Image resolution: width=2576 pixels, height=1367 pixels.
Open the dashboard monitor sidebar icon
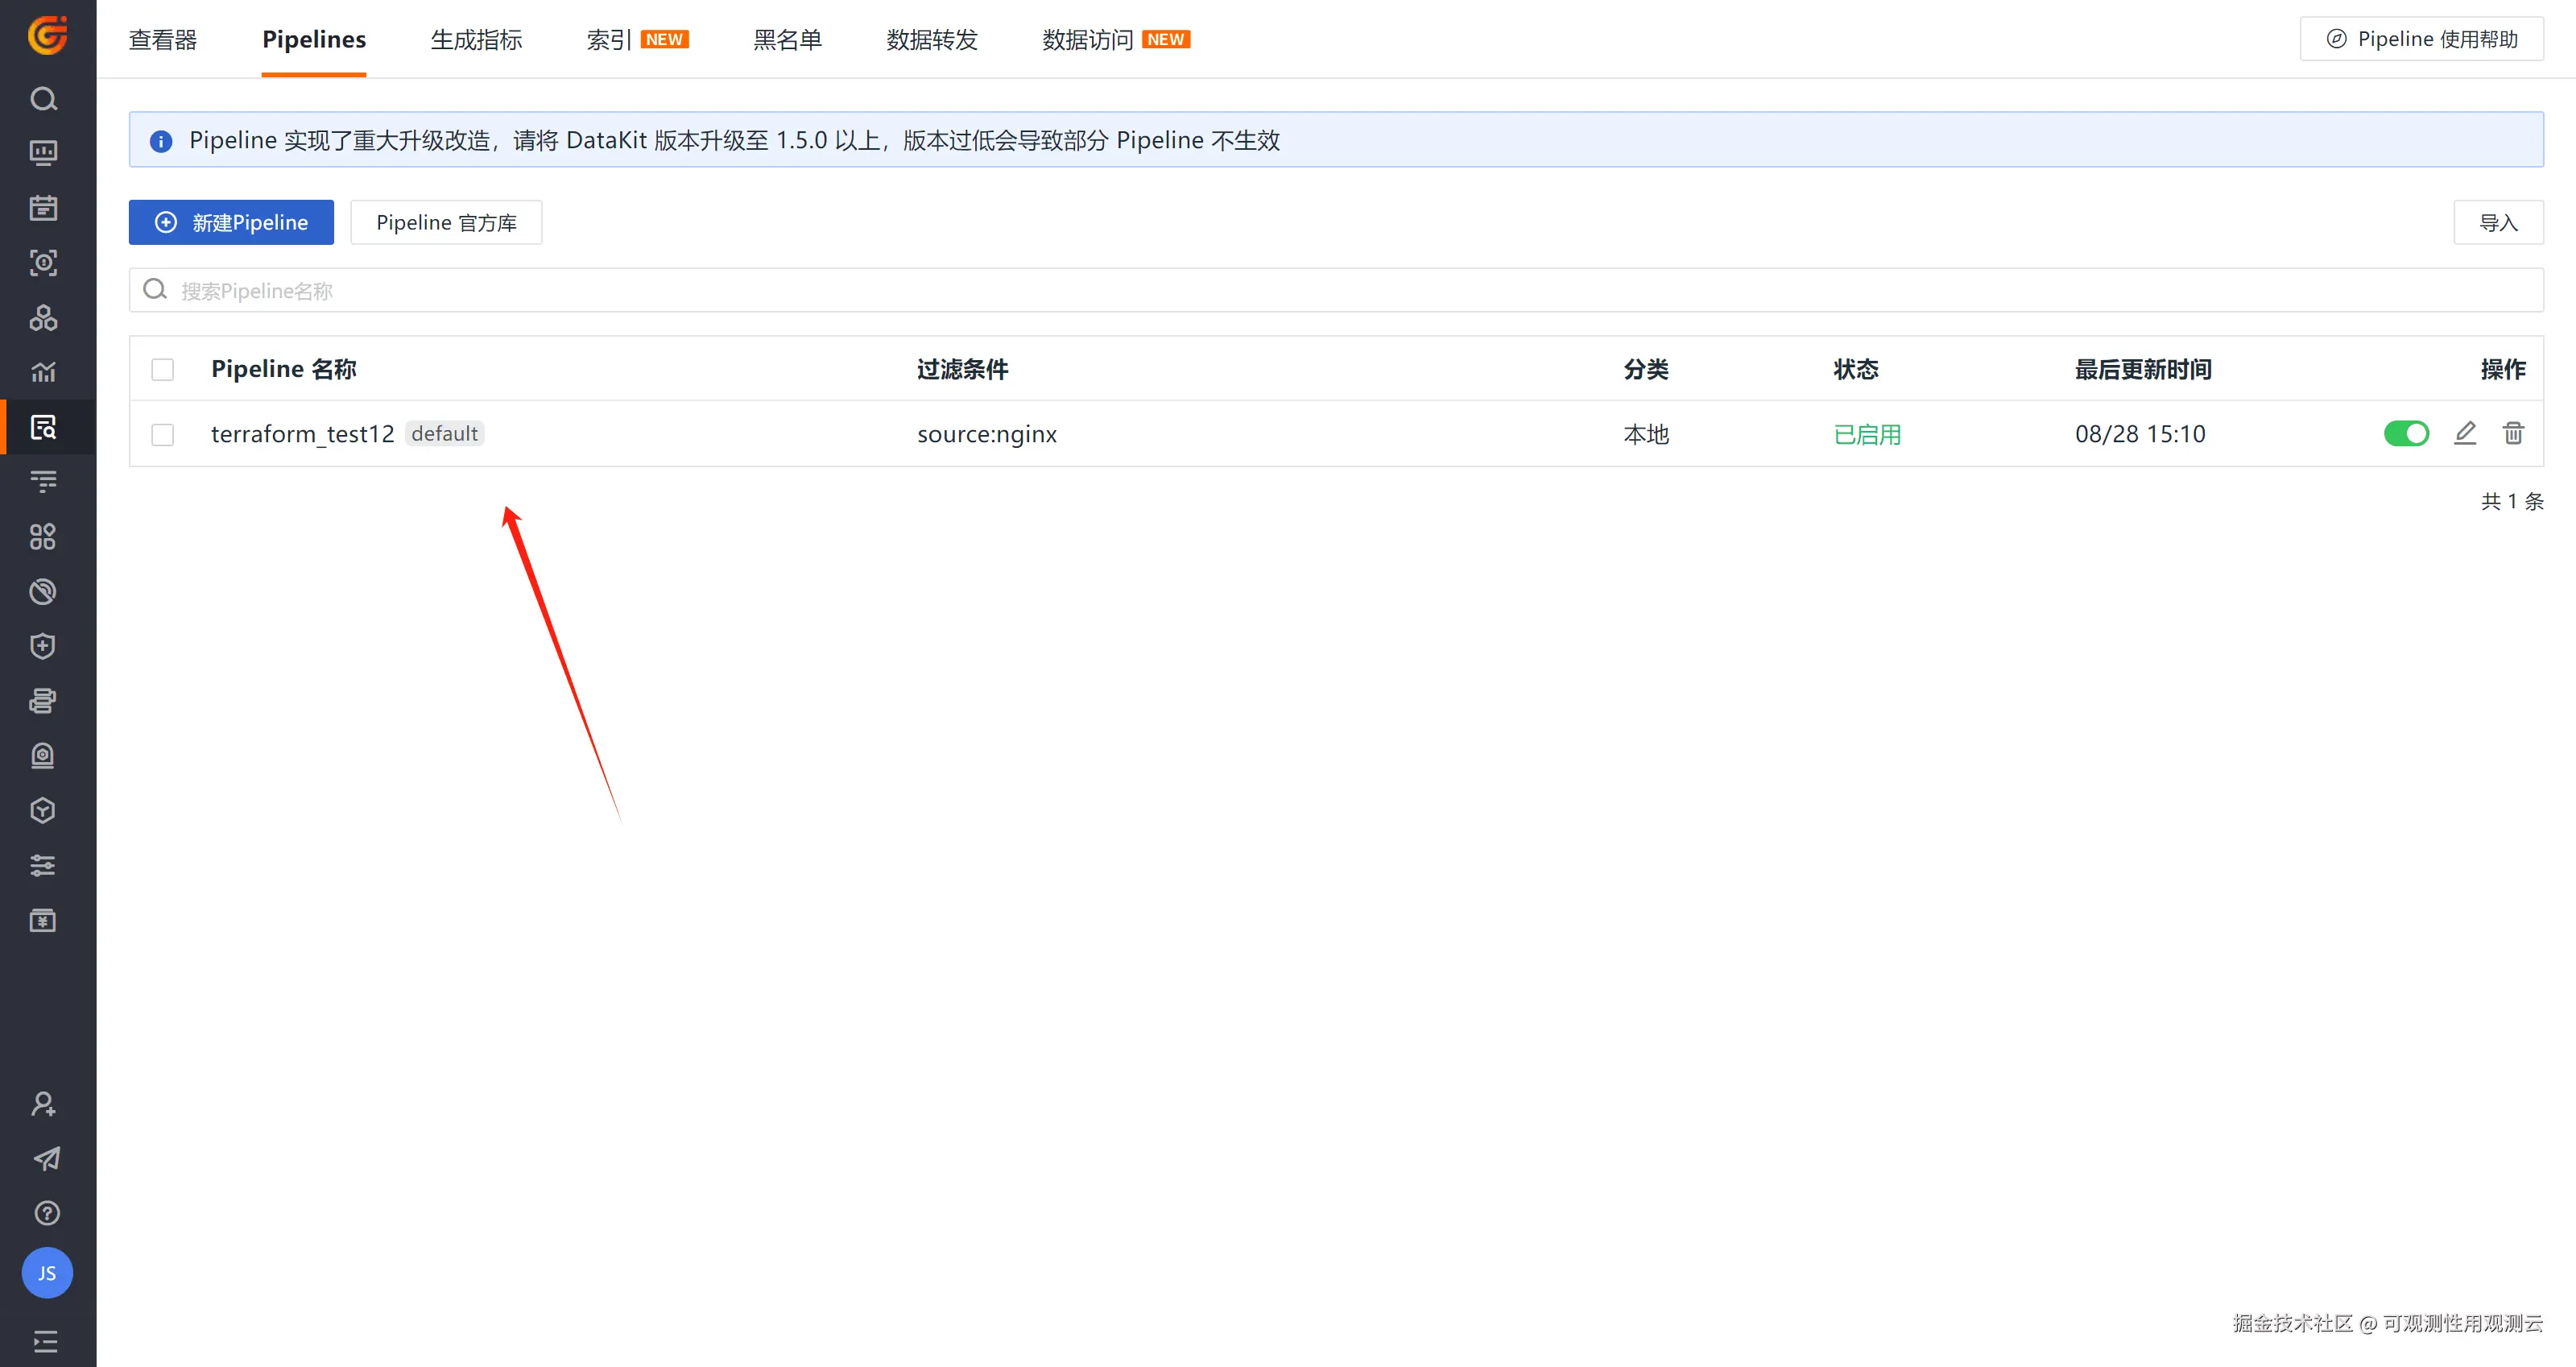pyautogui.click(x=43, y=153)
